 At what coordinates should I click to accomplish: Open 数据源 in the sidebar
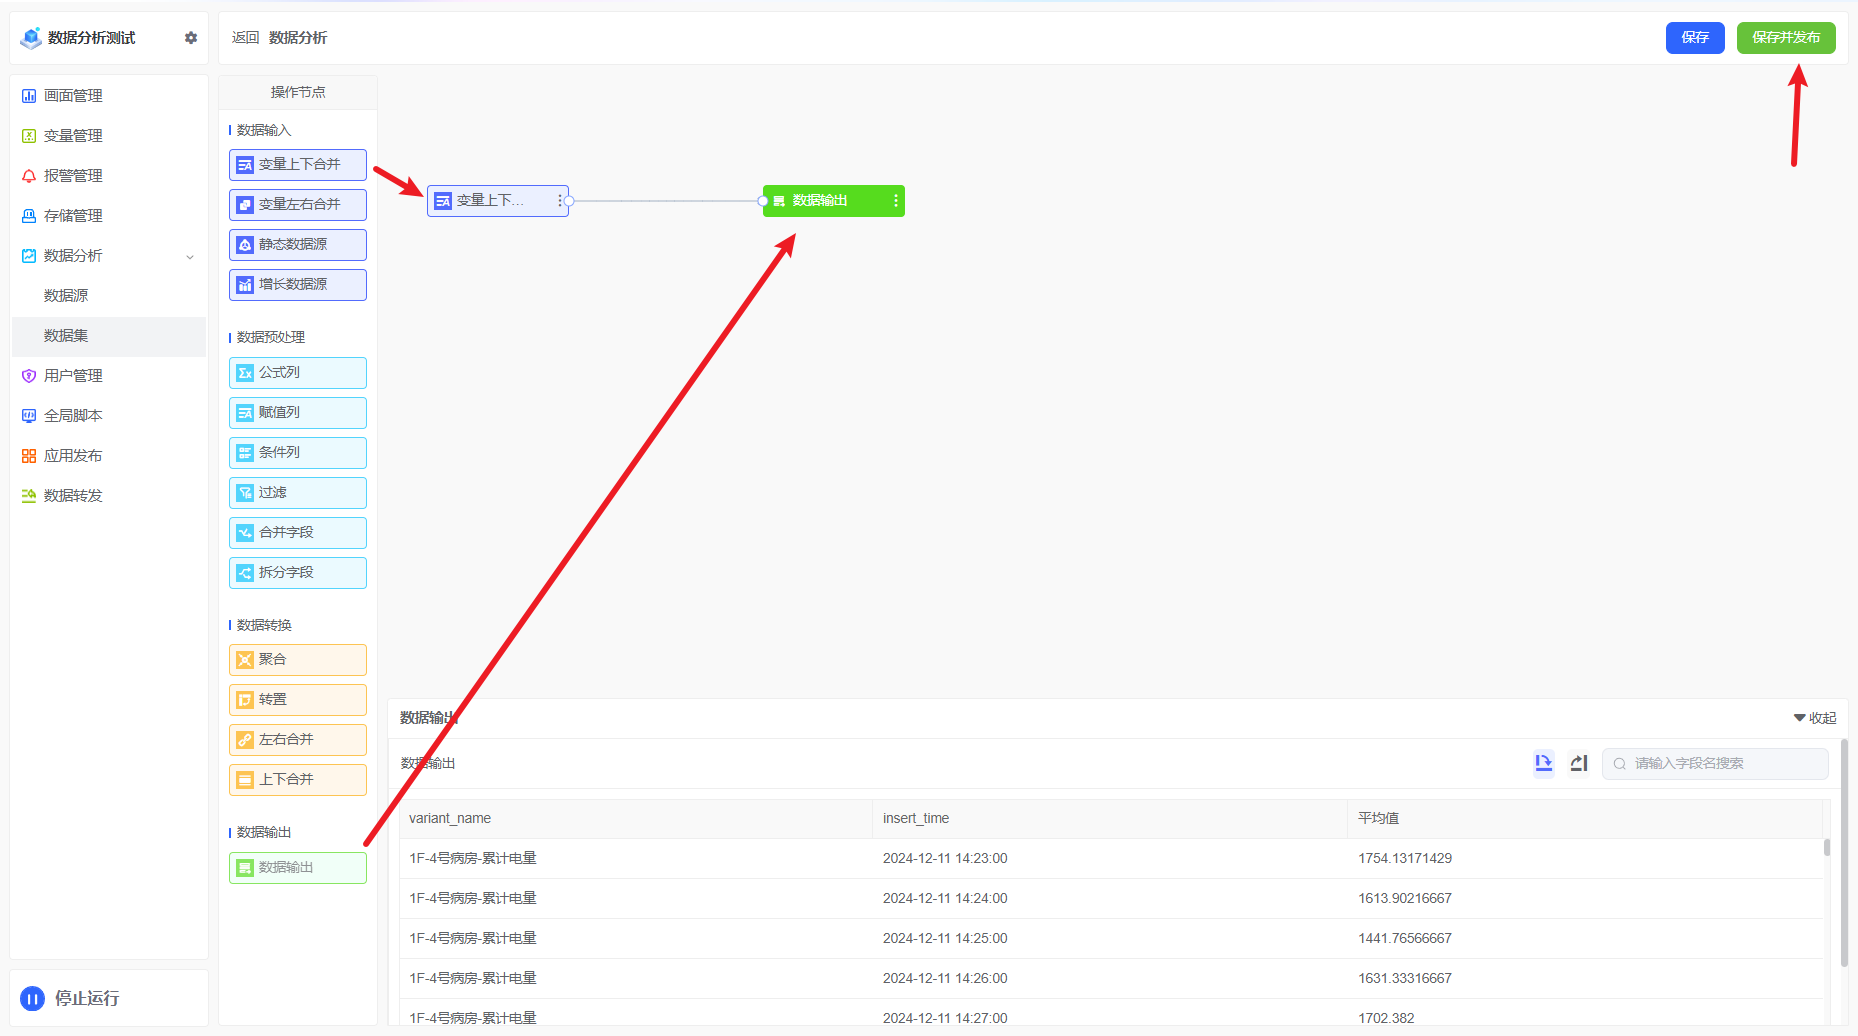(x=66, y=296)
